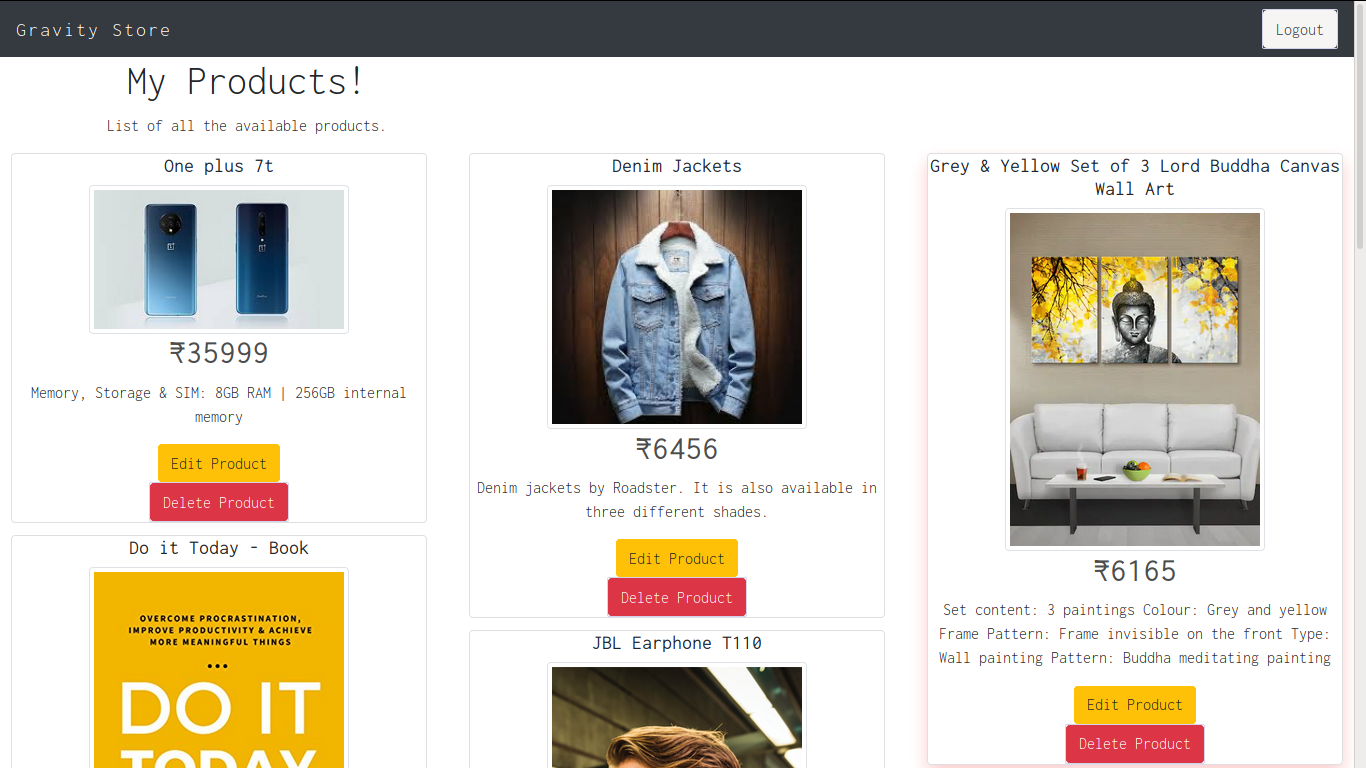The image size is (1366, 768).
Task: Edit the Buddha Canvas Wall Art product
Action: [x=1135, y=704]
